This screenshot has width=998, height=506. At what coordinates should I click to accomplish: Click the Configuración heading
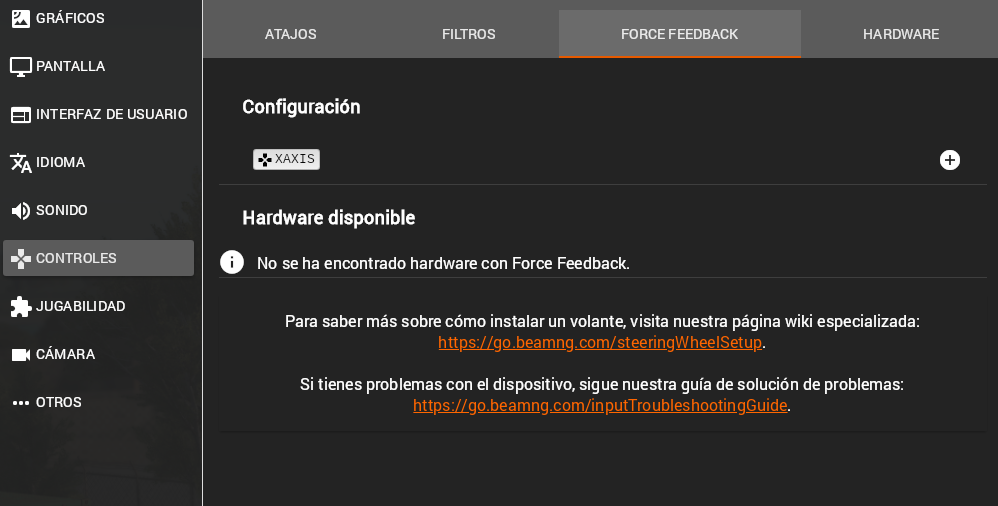301,107
